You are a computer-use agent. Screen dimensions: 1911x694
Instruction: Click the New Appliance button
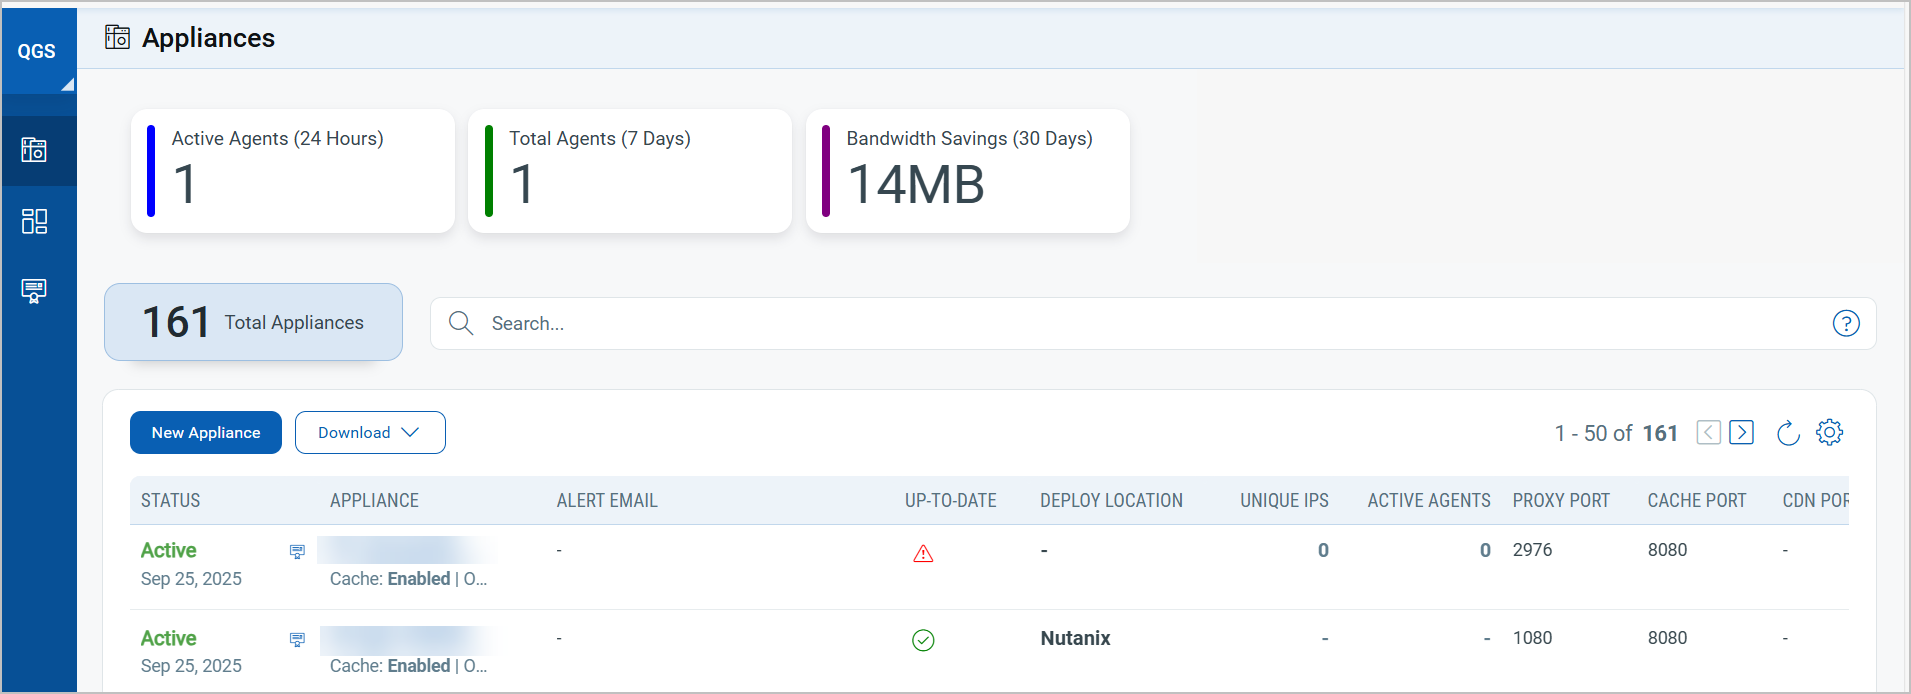(206, 433)
